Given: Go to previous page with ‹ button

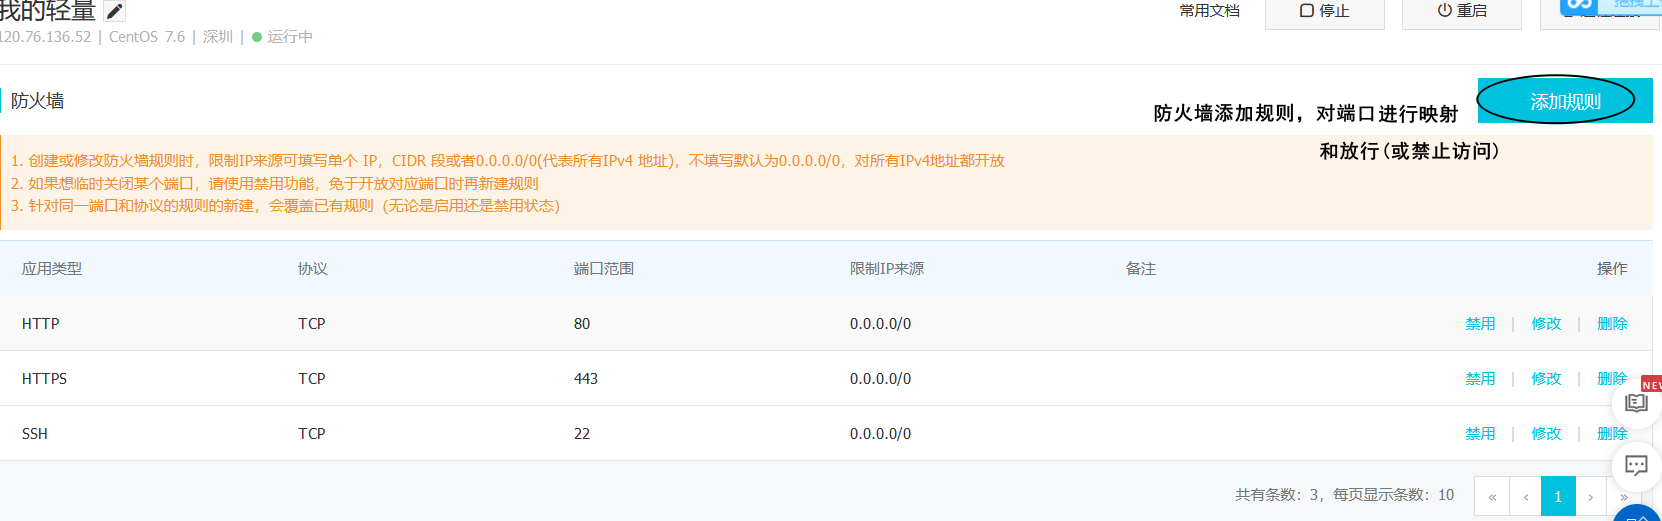Looking at the screenshot, I should (1526, 496).
